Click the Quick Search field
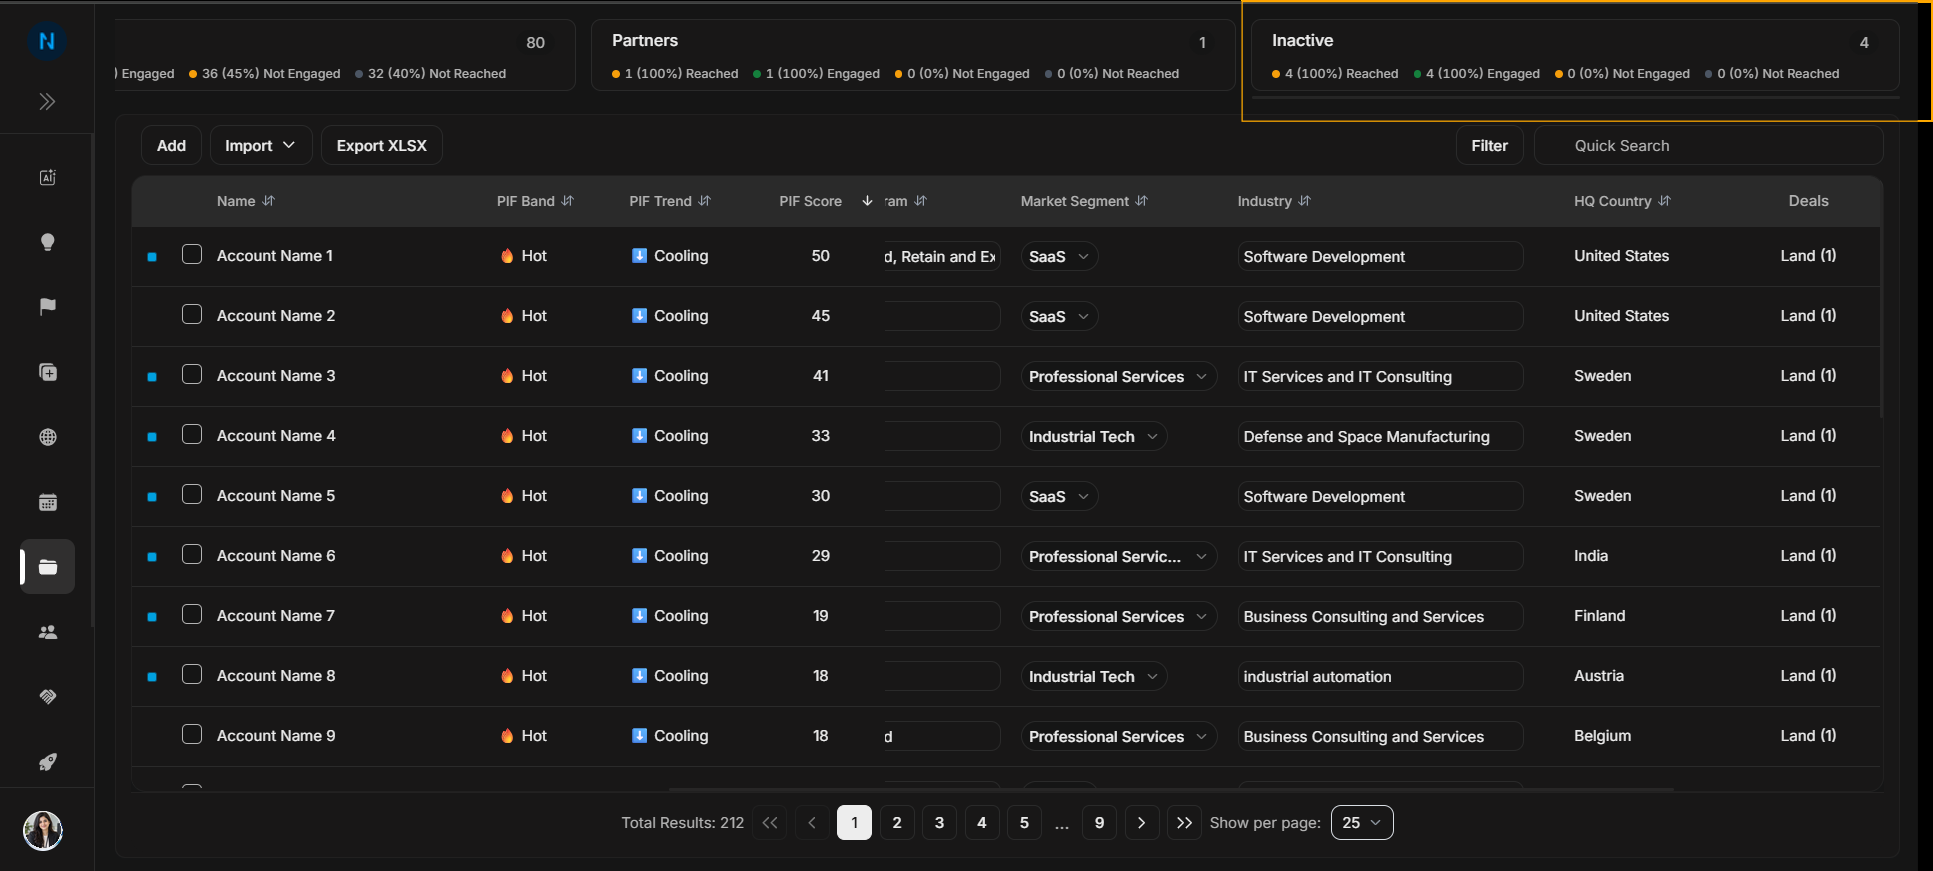1933x871 pixels. coord(1708,145)
